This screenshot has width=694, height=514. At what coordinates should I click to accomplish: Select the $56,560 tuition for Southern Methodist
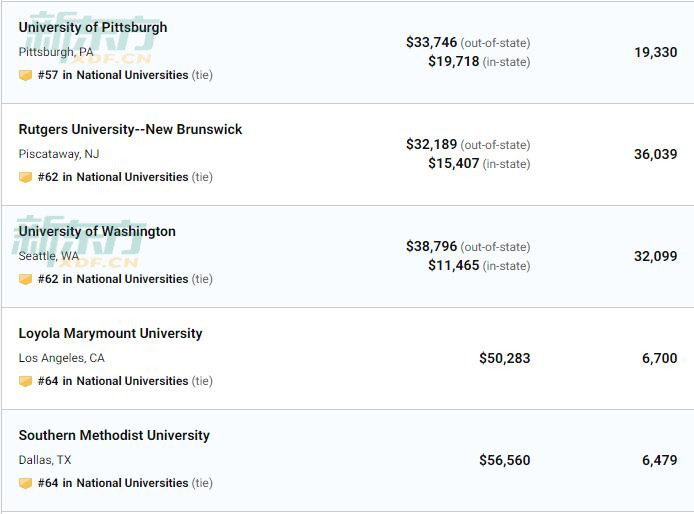click(x=505, y=460)
